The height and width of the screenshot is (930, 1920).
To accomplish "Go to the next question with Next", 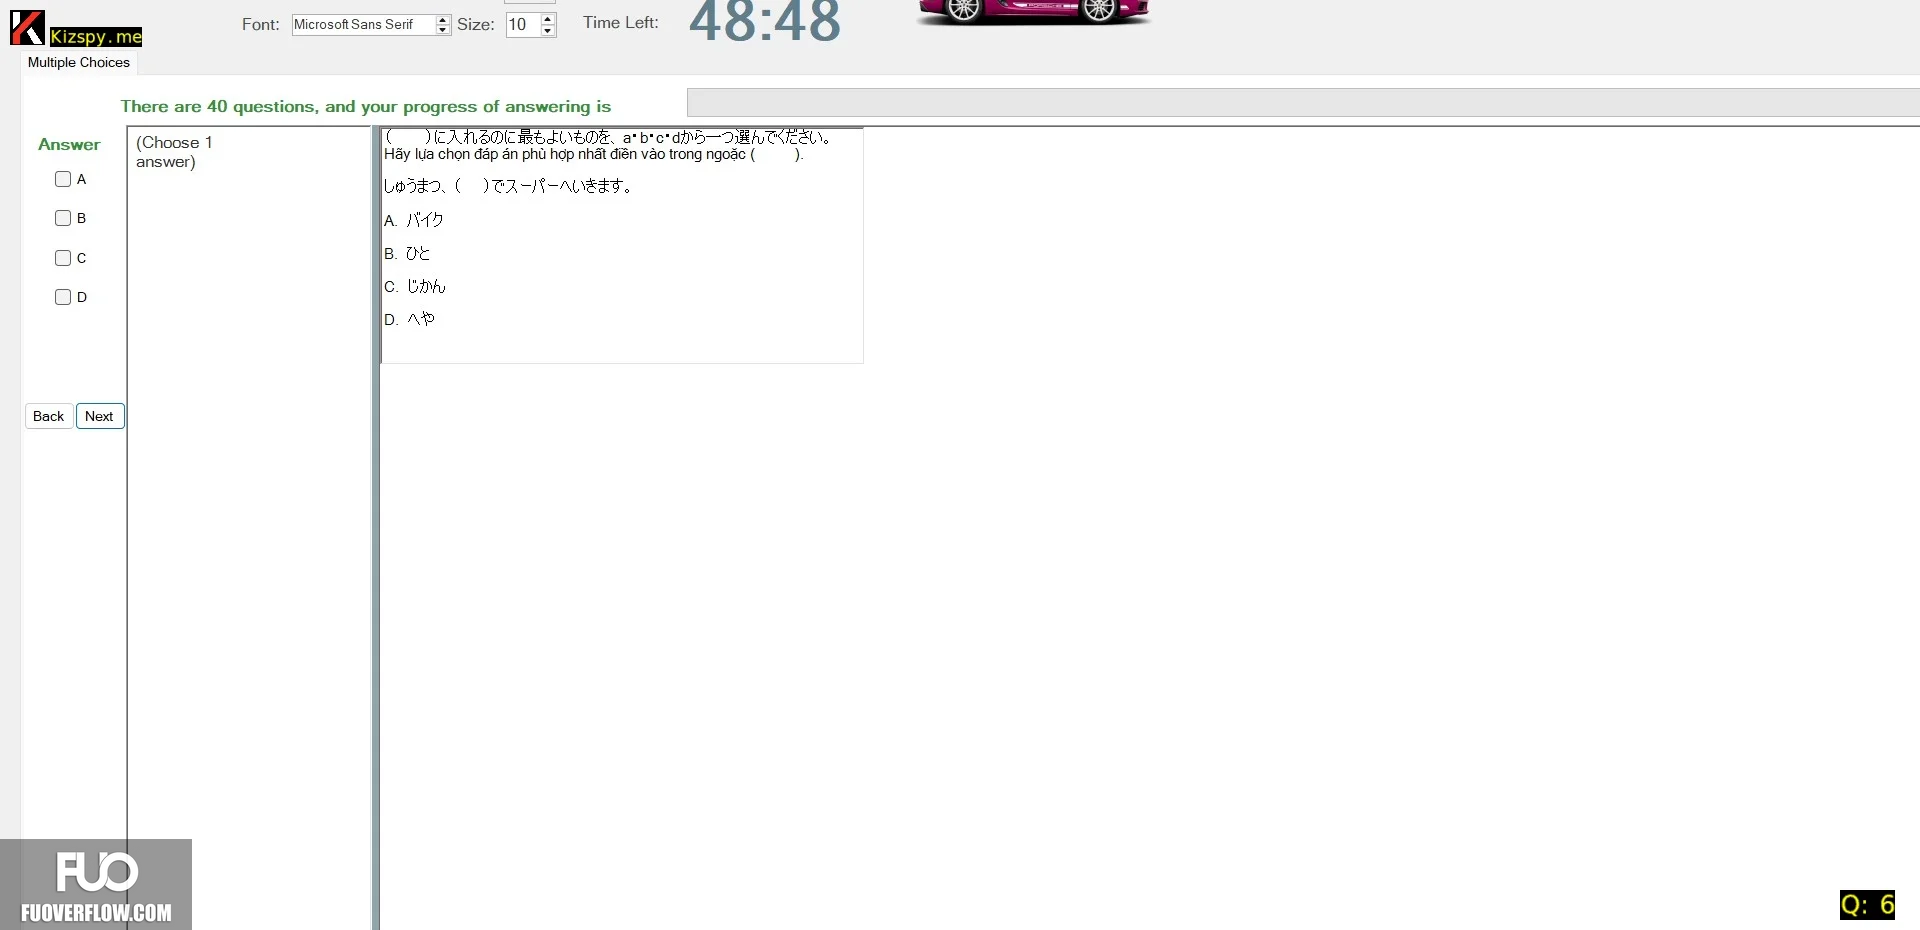I will pyautogui.click(x=100, y=416).
